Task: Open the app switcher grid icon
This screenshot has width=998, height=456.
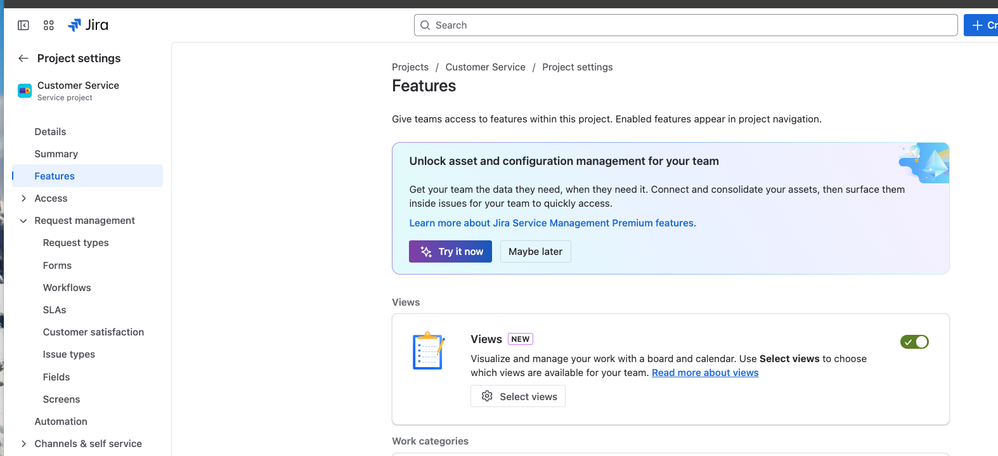Action: click(48, 25)
